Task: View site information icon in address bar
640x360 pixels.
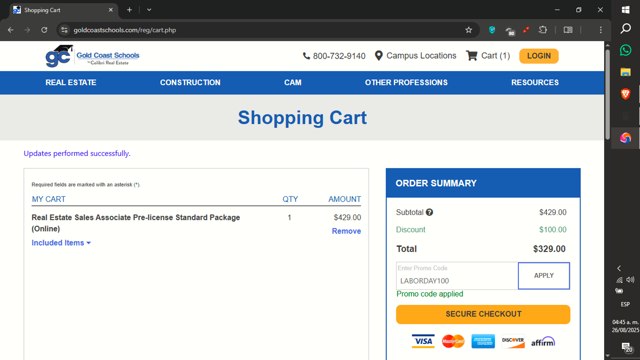Action: [64, 30]
